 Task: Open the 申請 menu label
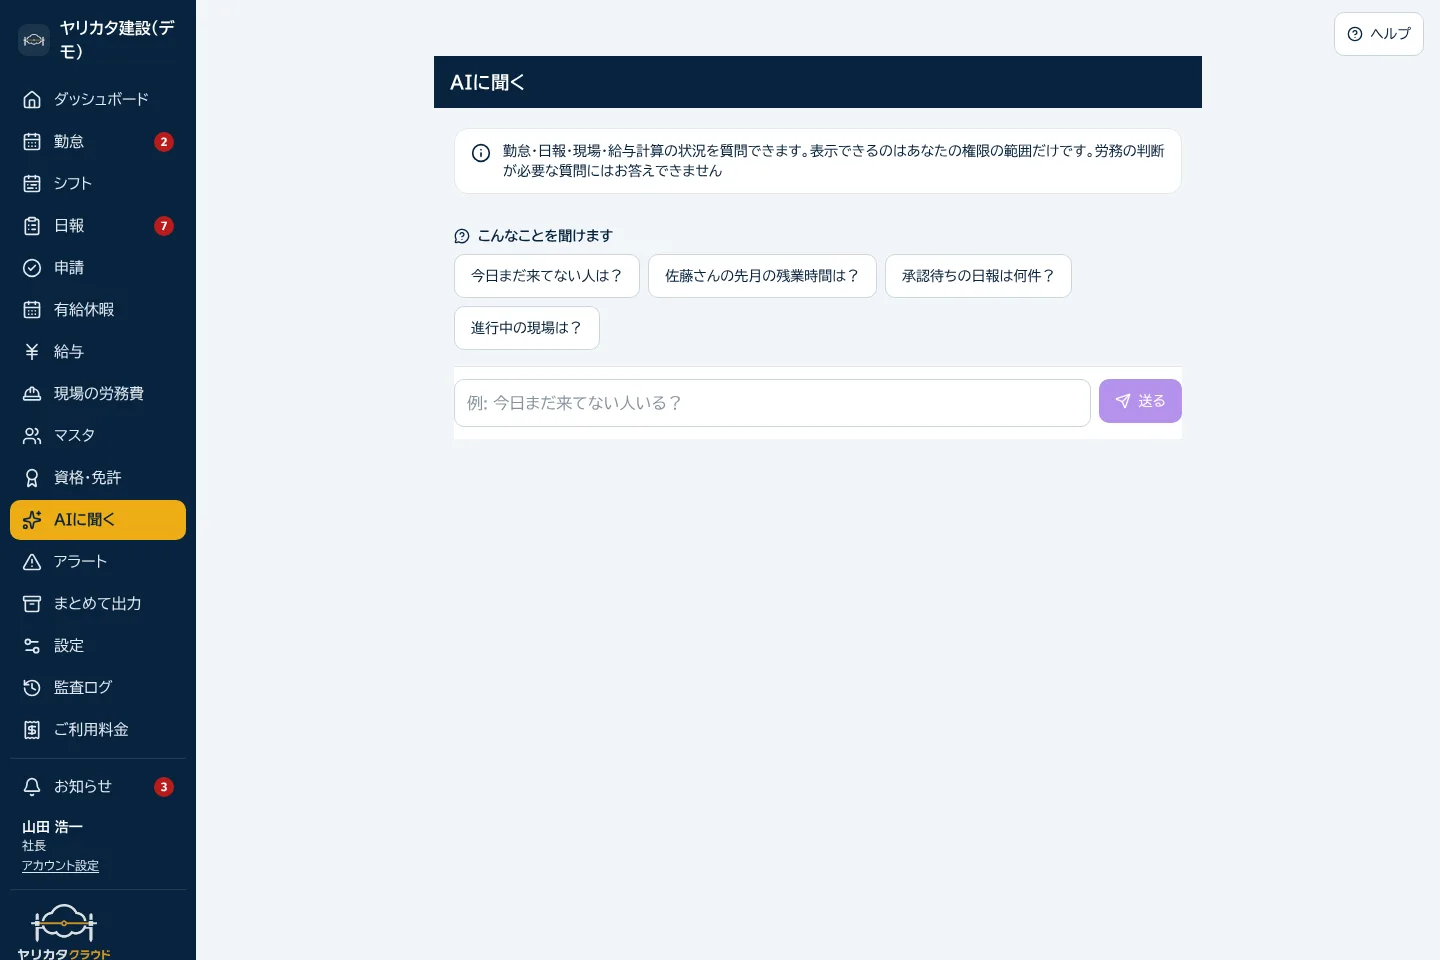point(69,267)
